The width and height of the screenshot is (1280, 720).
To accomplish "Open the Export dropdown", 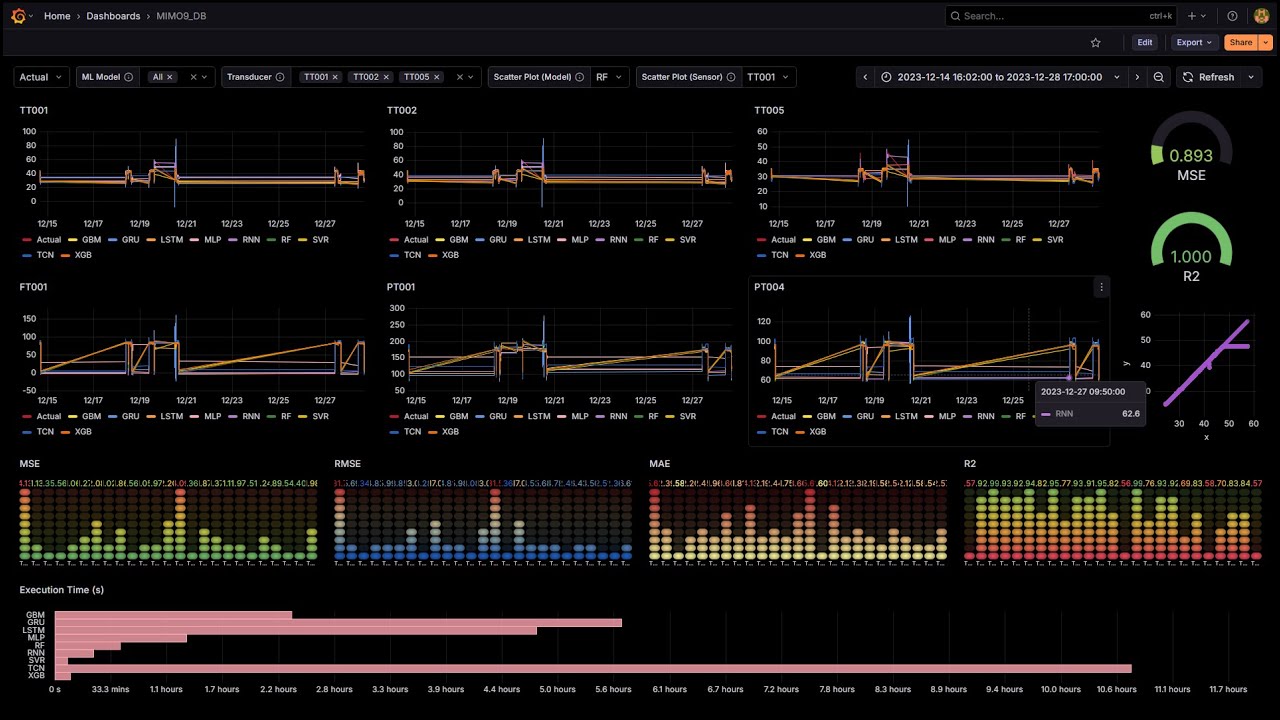I will [1195, 43].
